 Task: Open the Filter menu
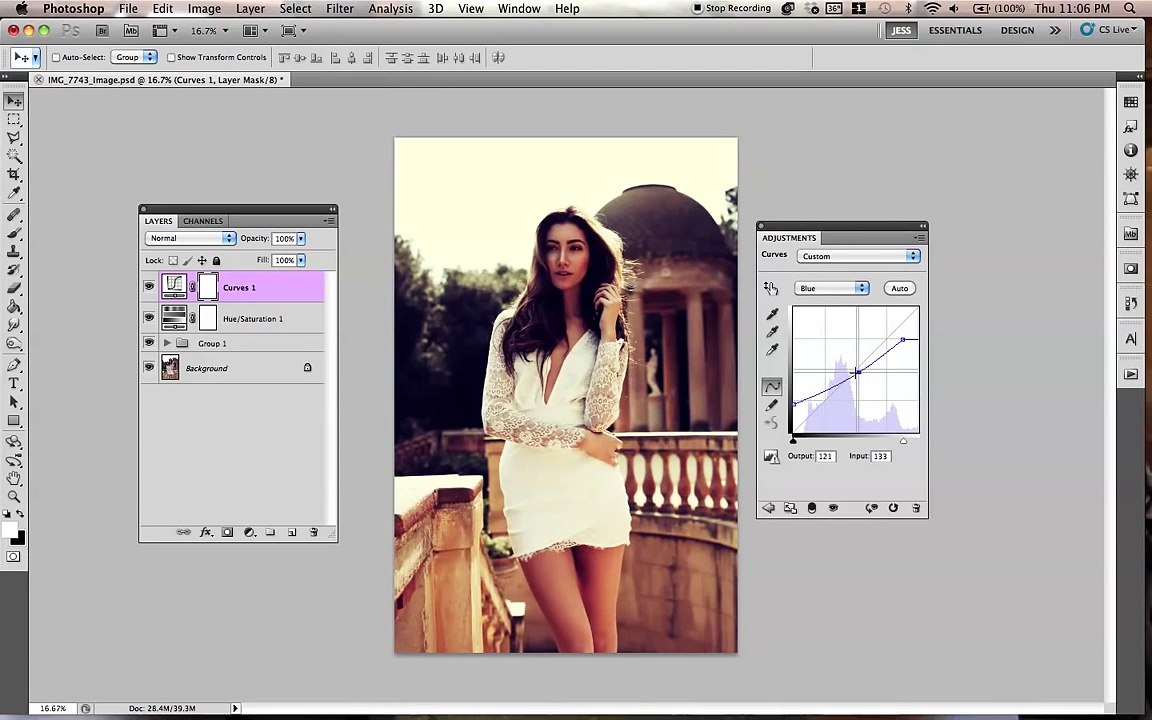coord(339,9)
